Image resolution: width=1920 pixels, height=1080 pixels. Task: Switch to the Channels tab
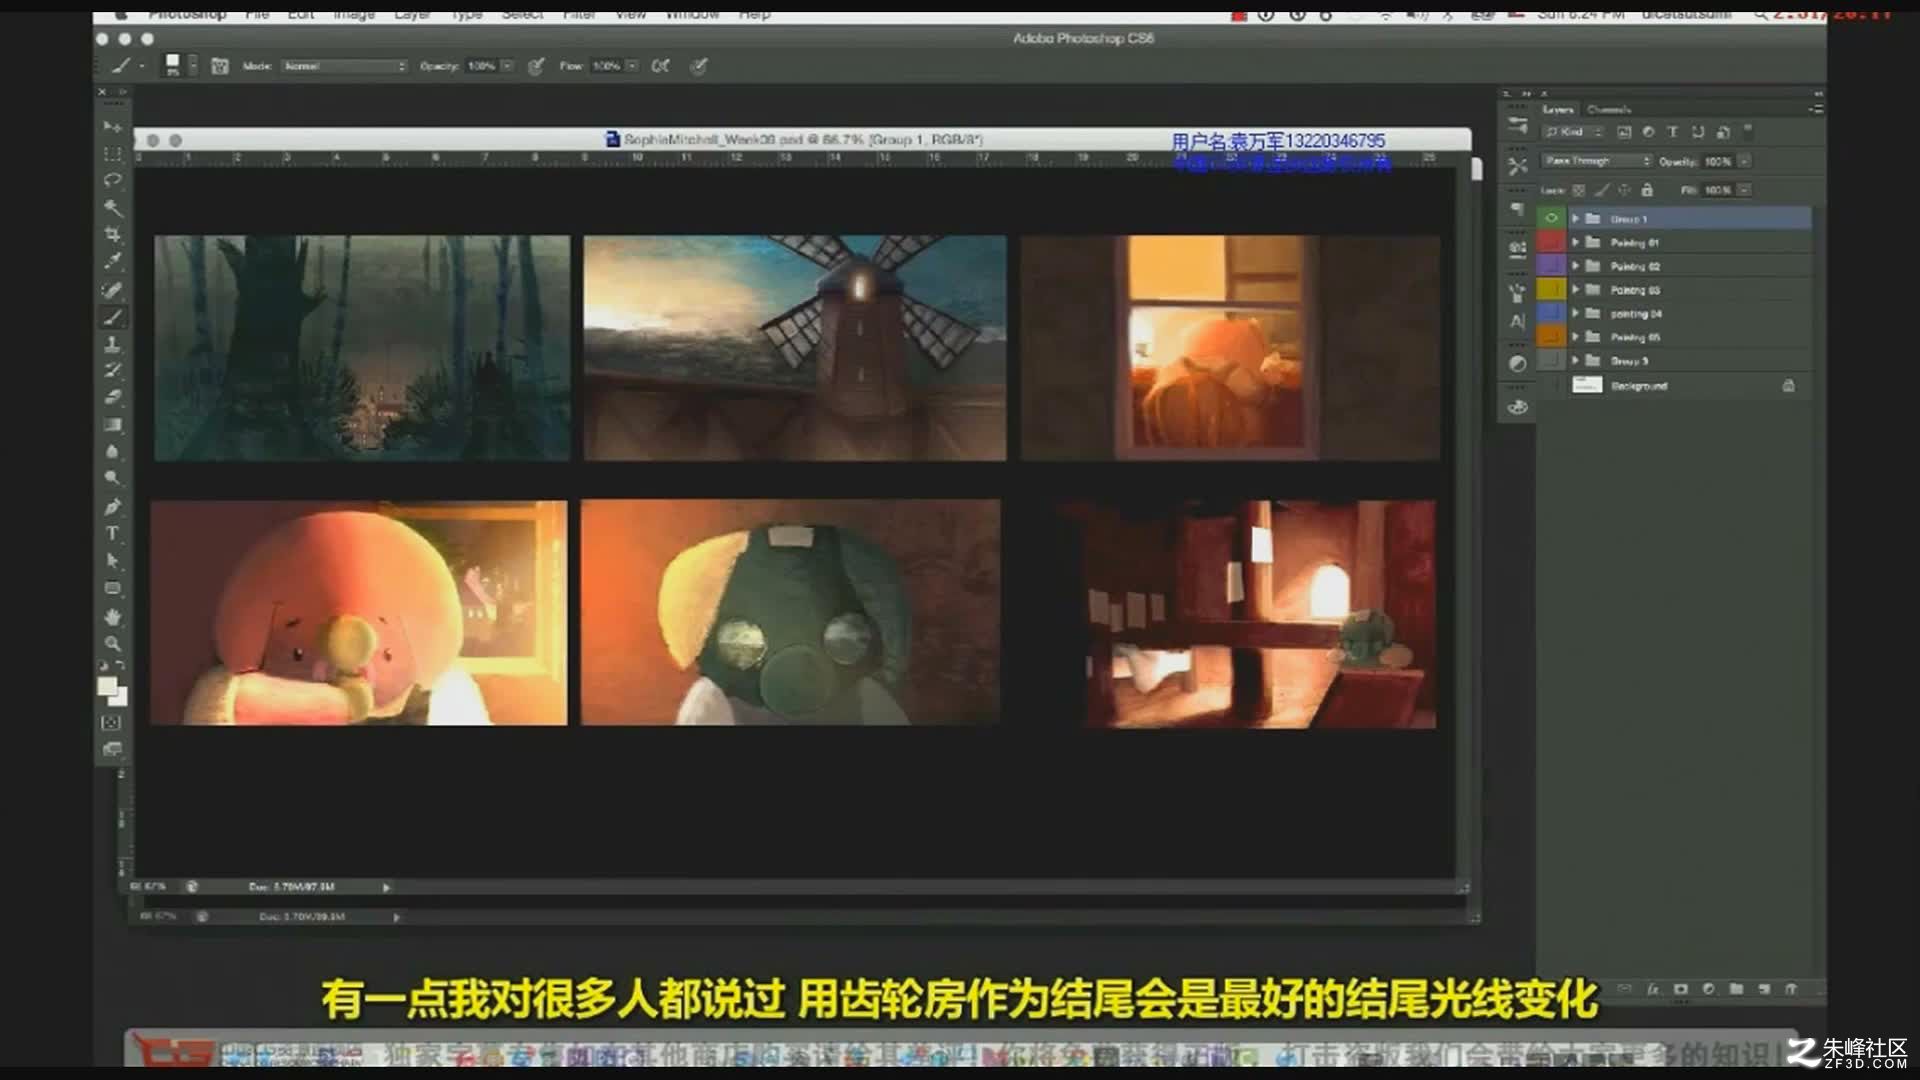tap(1609, 109)
